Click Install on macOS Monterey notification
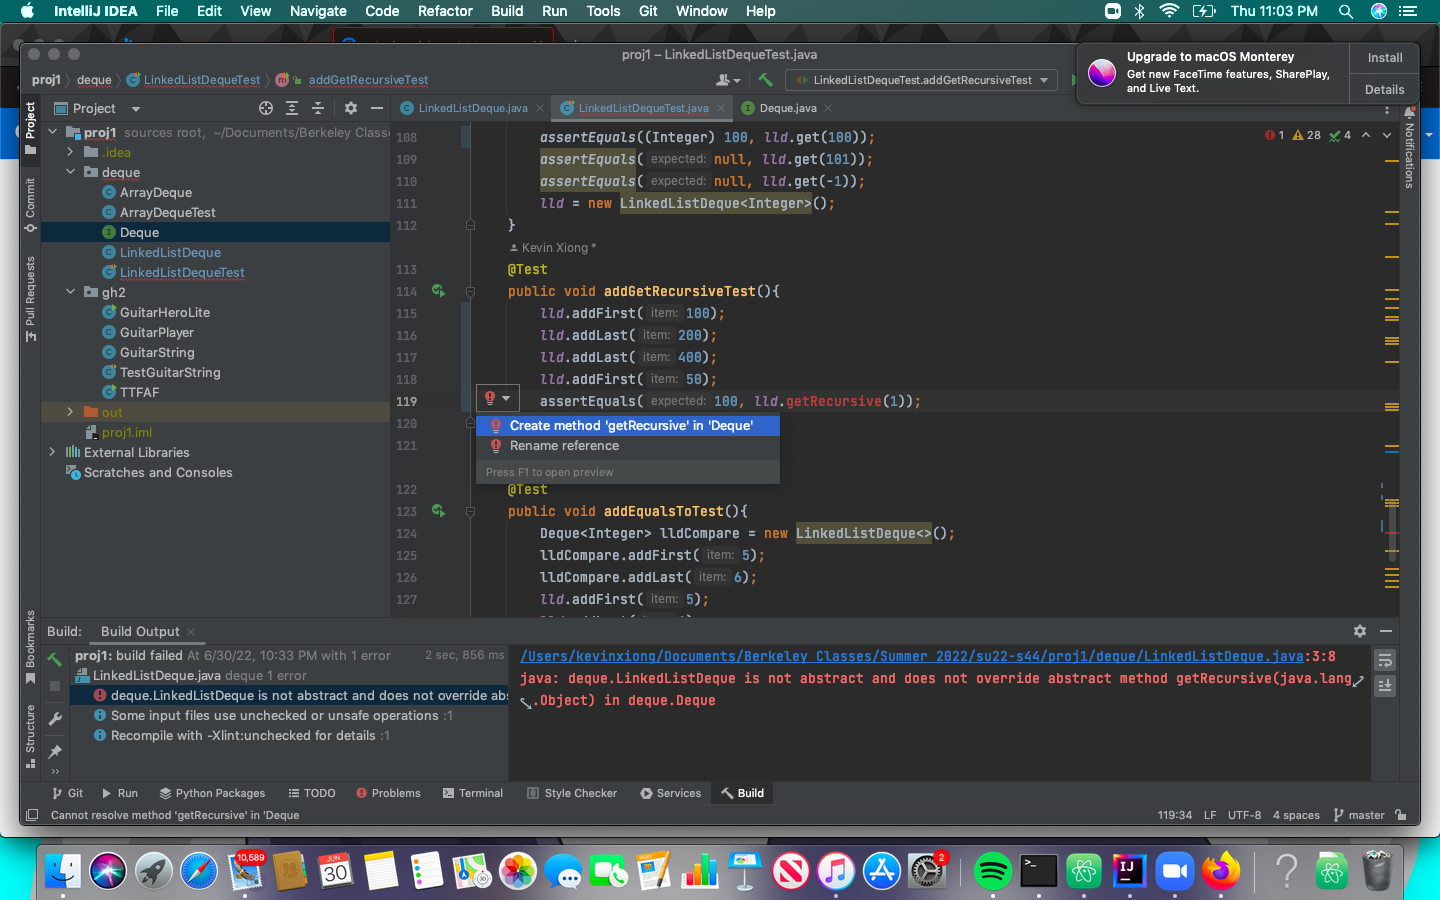The height and width of the screenshot is (900, 1440). click(1384, 58)
